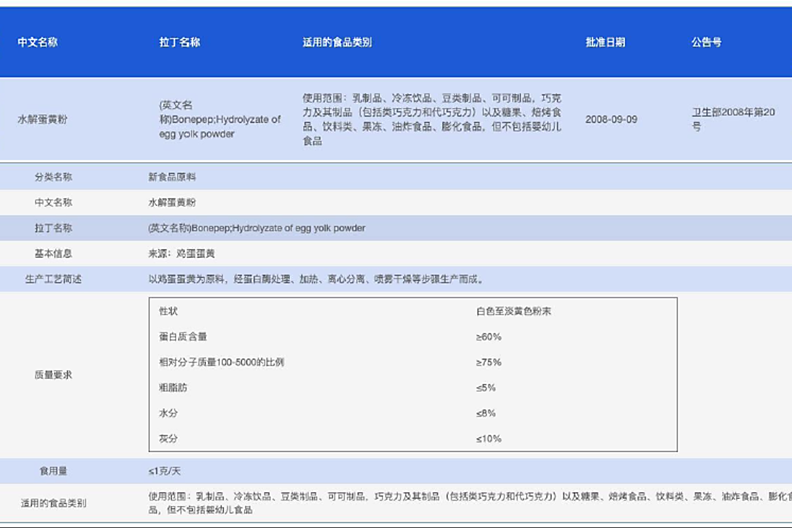Click the 拉丁名称 column header

[x=179, y=43]
